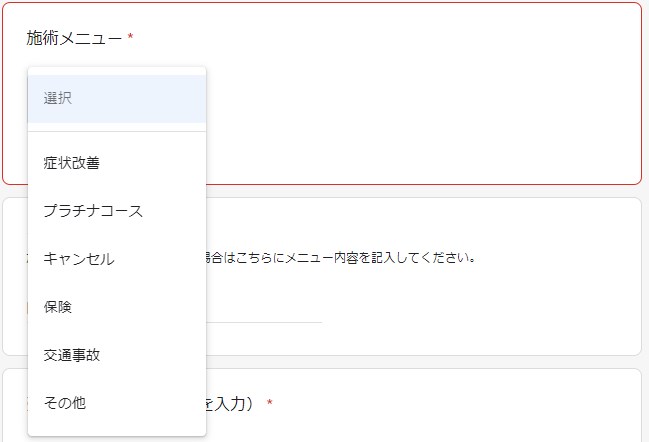Click the red asterisk after を入力)
Screen dimensions: 649x442
click(269, 404)
